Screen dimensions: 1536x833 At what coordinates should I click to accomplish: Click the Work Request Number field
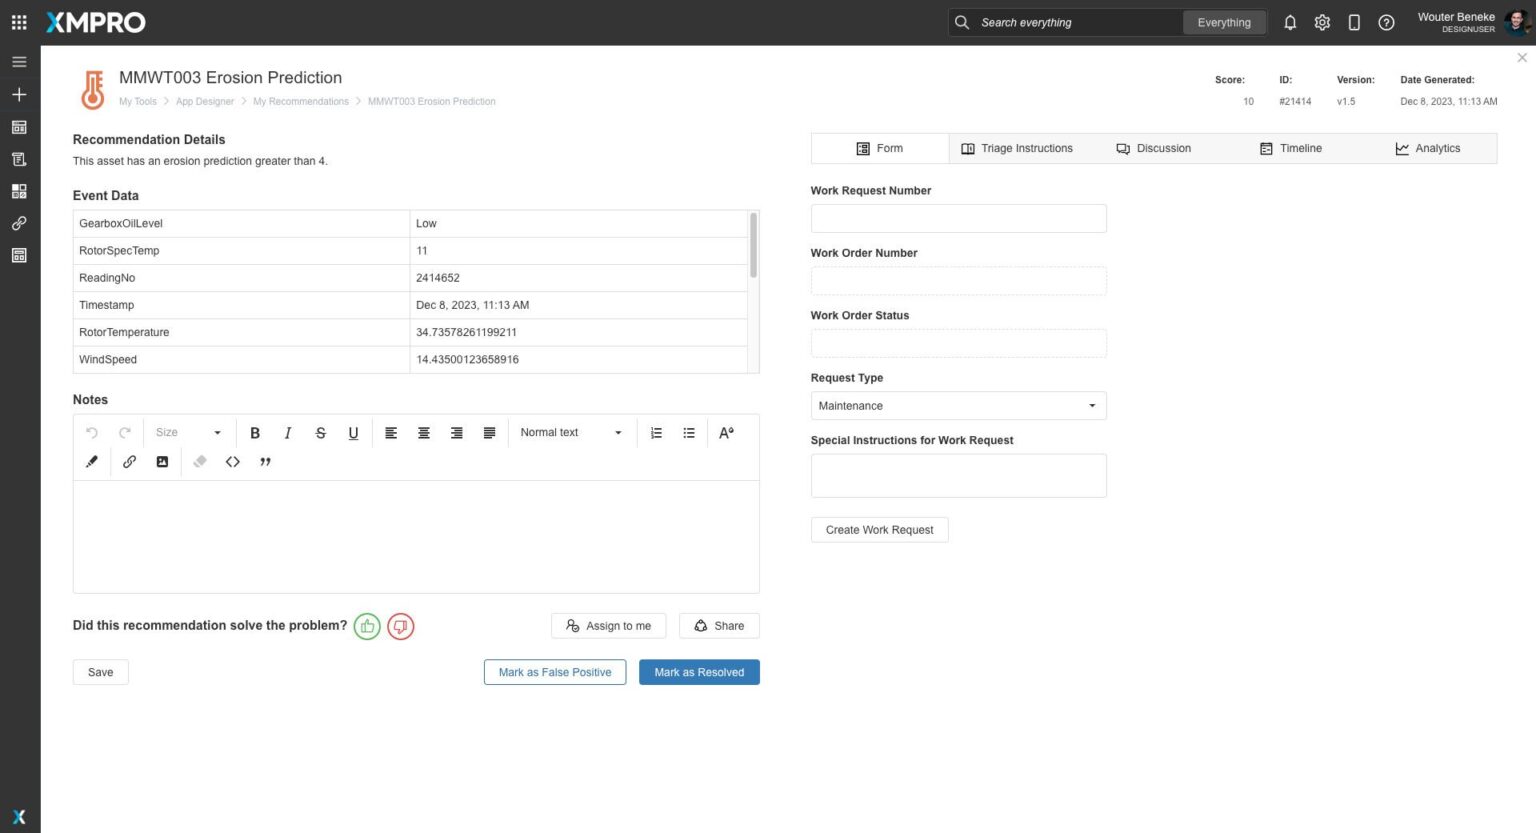pos(958,219)
